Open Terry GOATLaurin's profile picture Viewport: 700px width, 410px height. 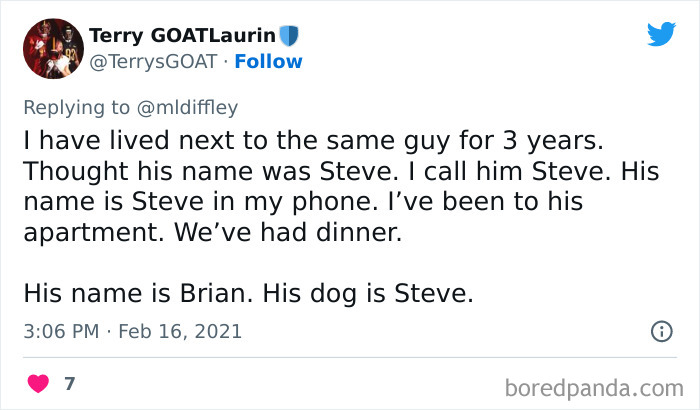52,49
